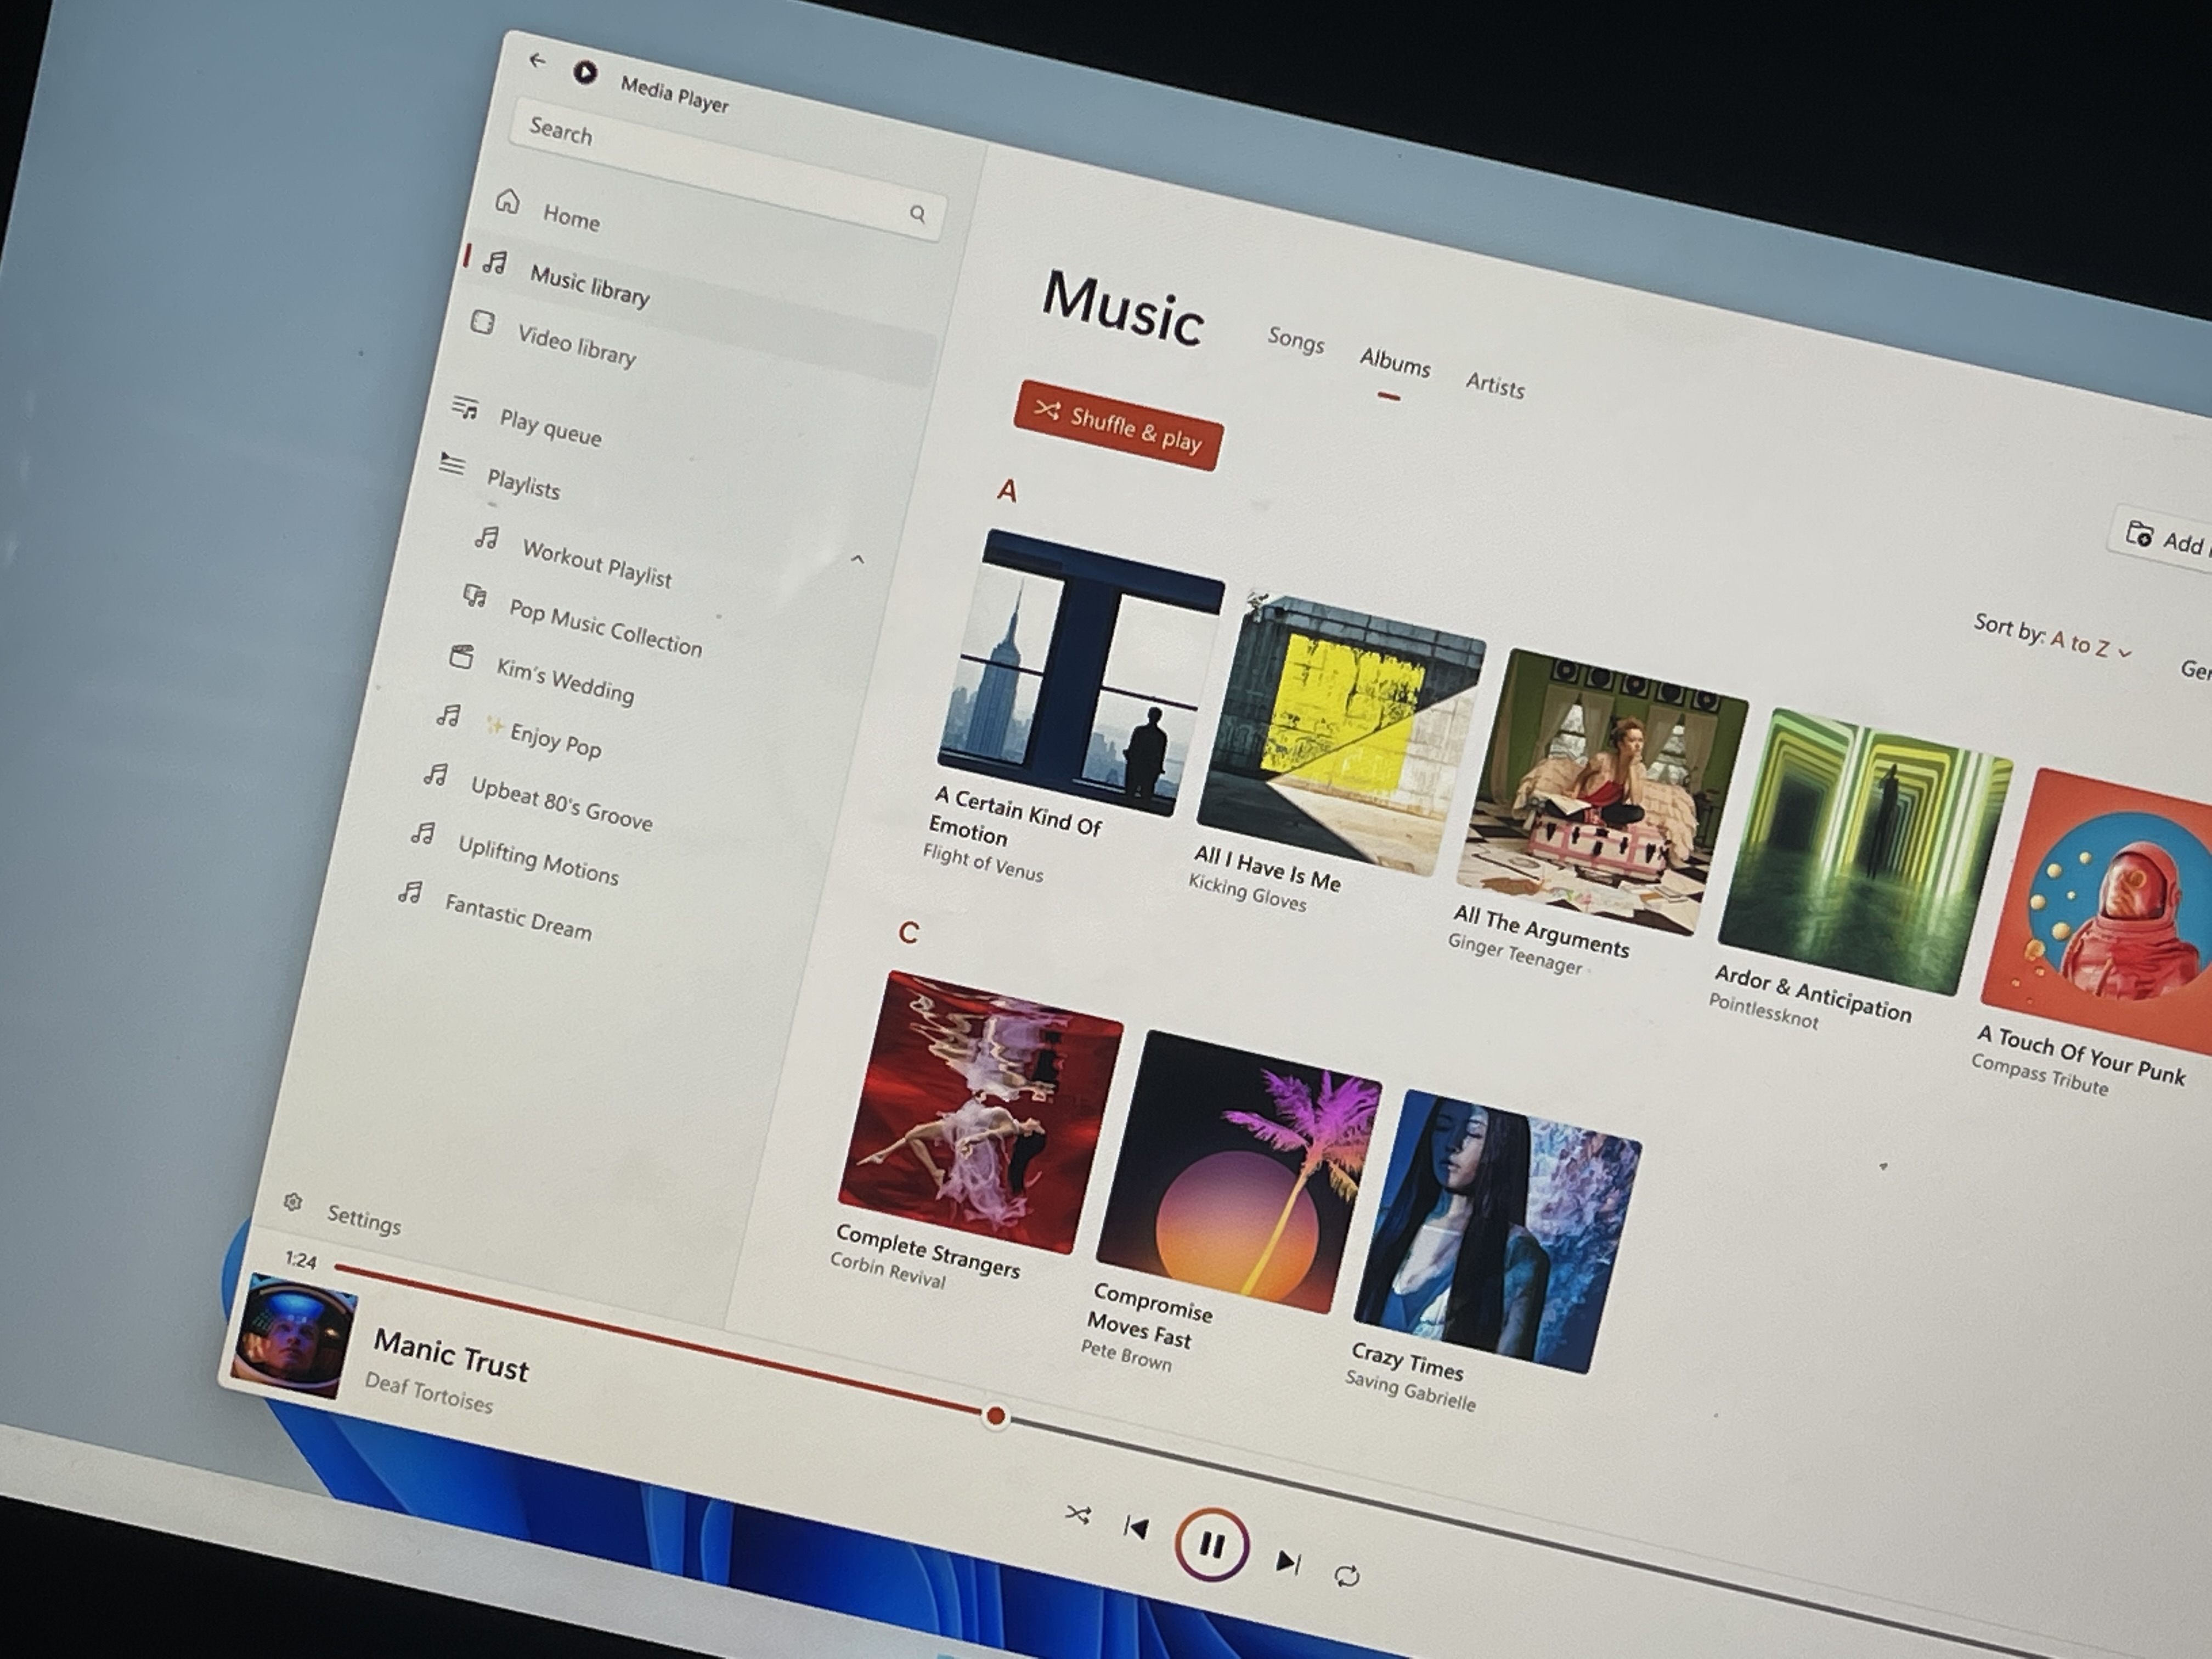This screenshot has width=2212, height=1659.
Task: Click the Kim's Wedding clapperboard icon
Action: (461, 656)
